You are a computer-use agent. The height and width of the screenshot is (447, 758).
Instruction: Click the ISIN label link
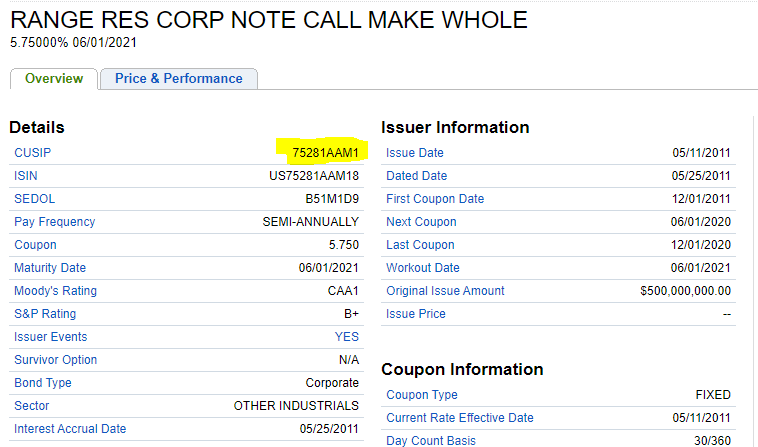(26, 176)
